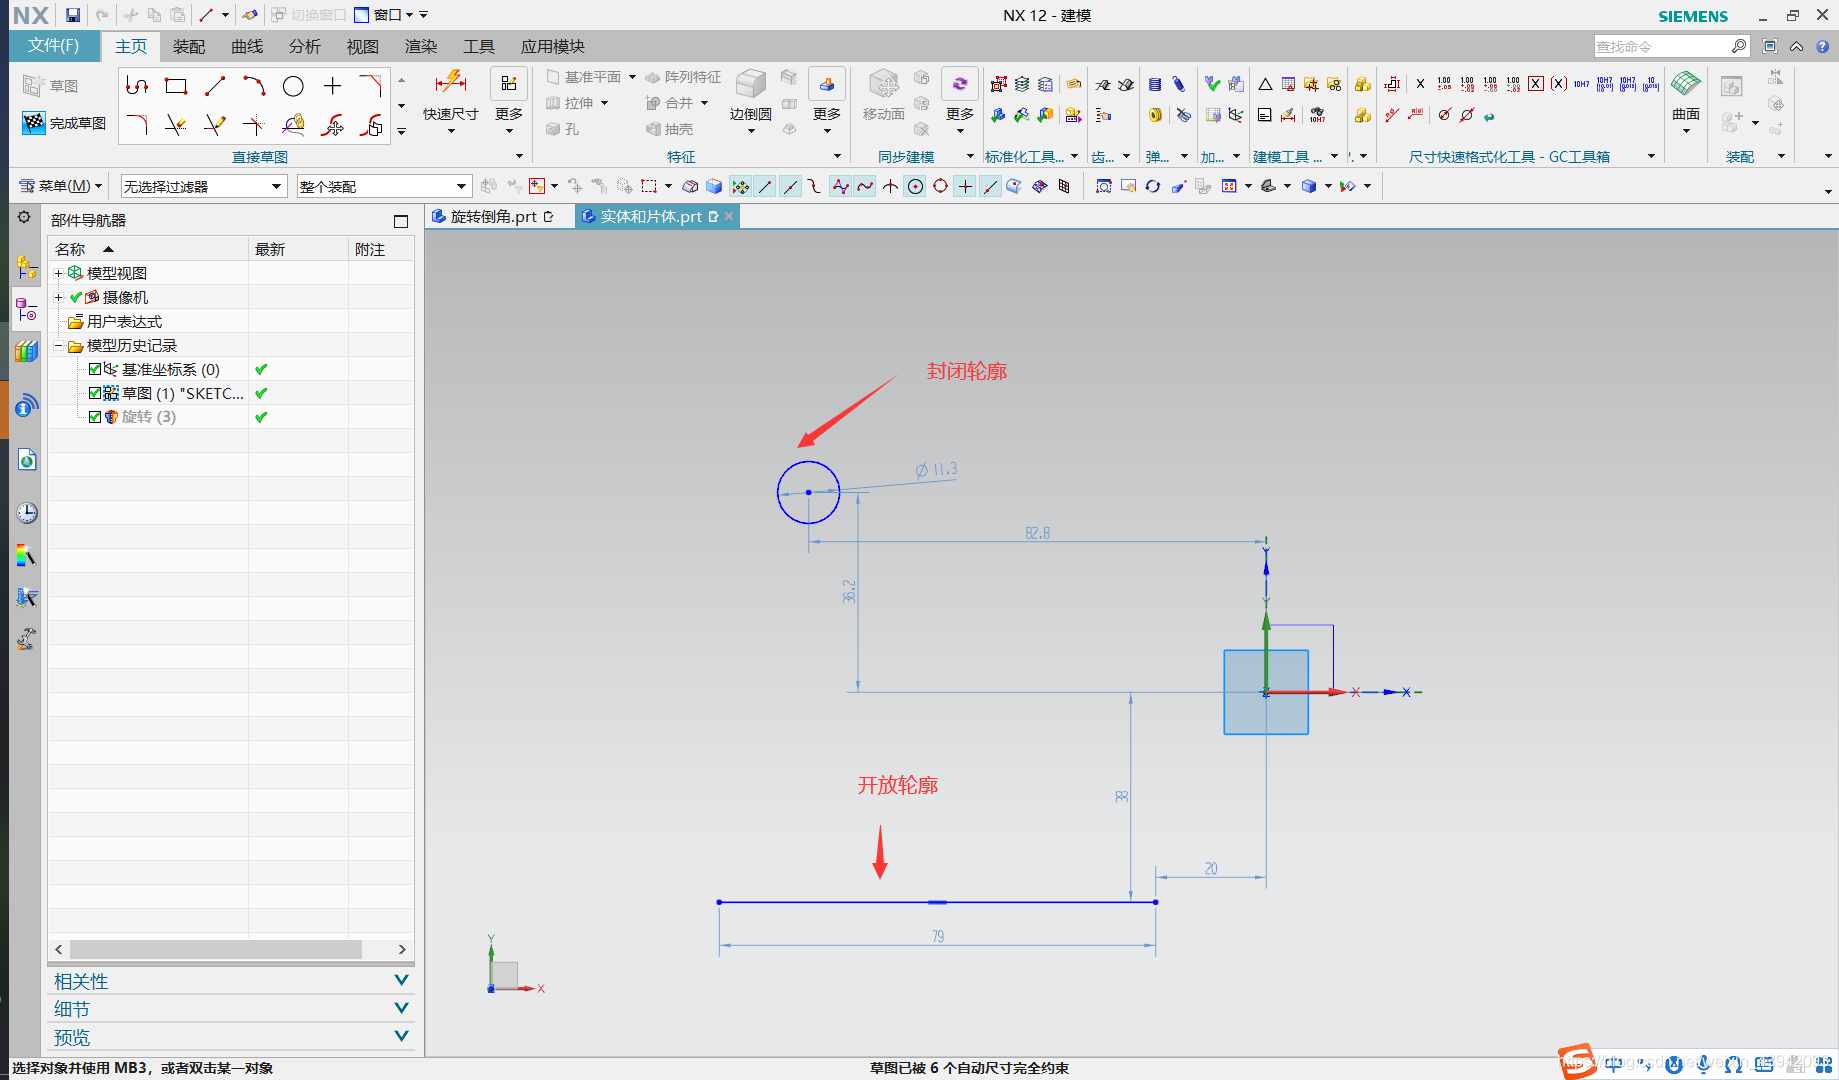Click the help question mark icon
This screenshot has width=1839, height=1080.
pos(1823,46)
